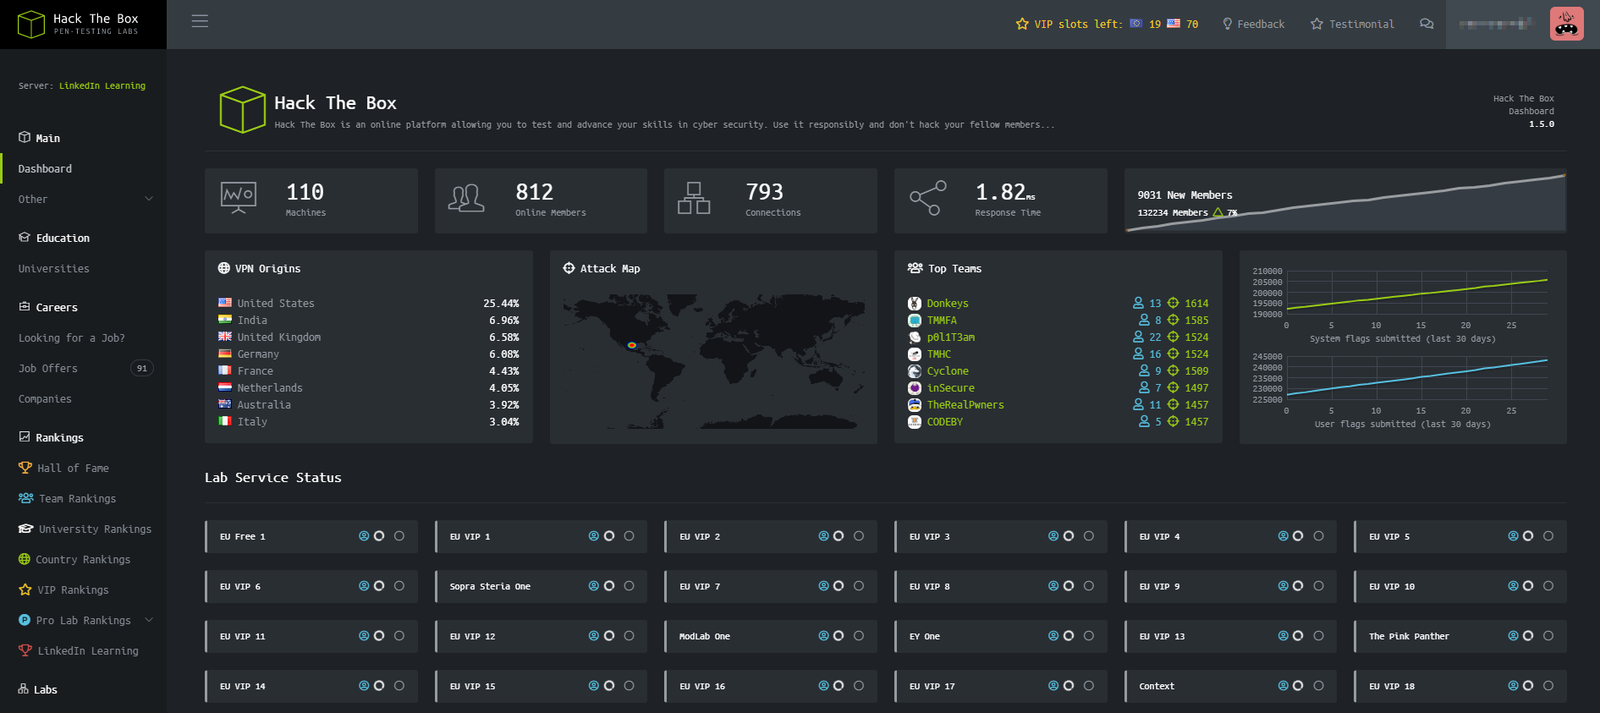Click the hamburger menu icon in header
1600x713 pixels.
(x=200, y=21)
